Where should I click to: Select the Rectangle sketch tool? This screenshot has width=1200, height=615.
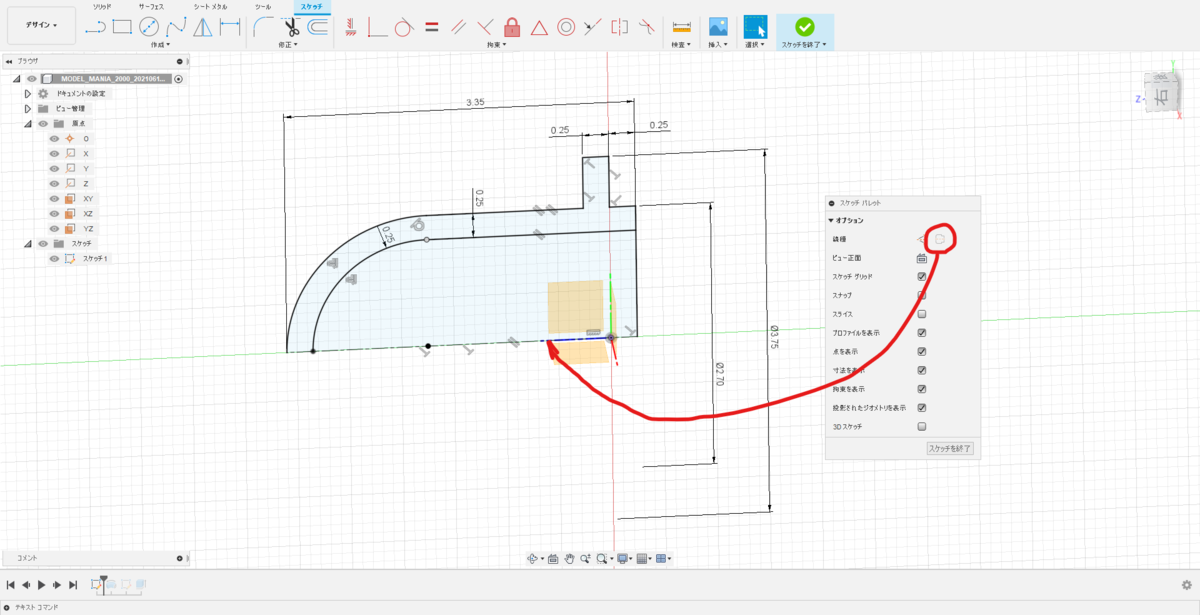click(x=123, y=27)
